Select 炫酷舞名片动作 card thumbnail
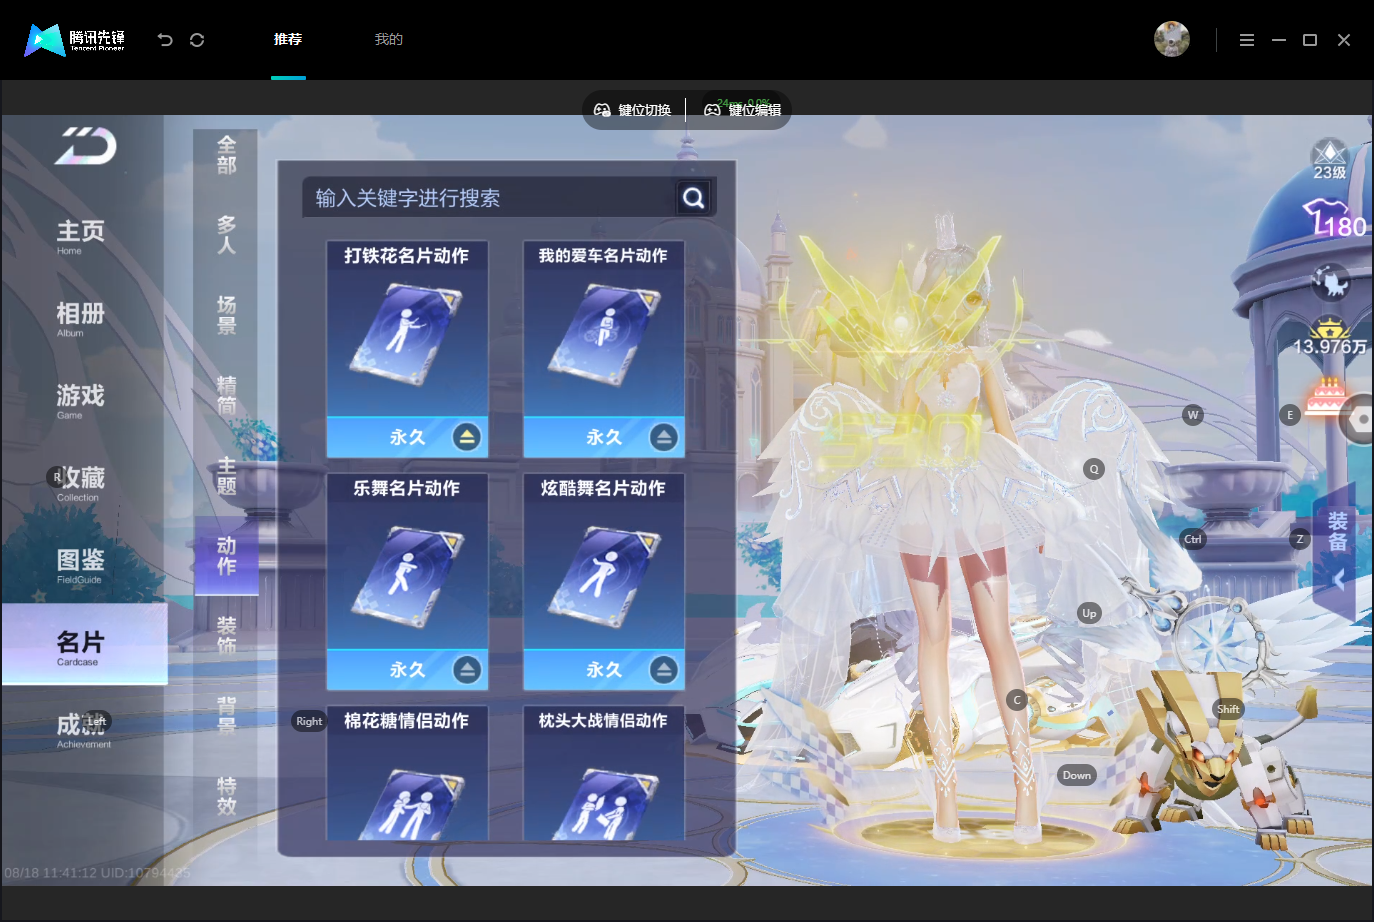 pos(604,582)
